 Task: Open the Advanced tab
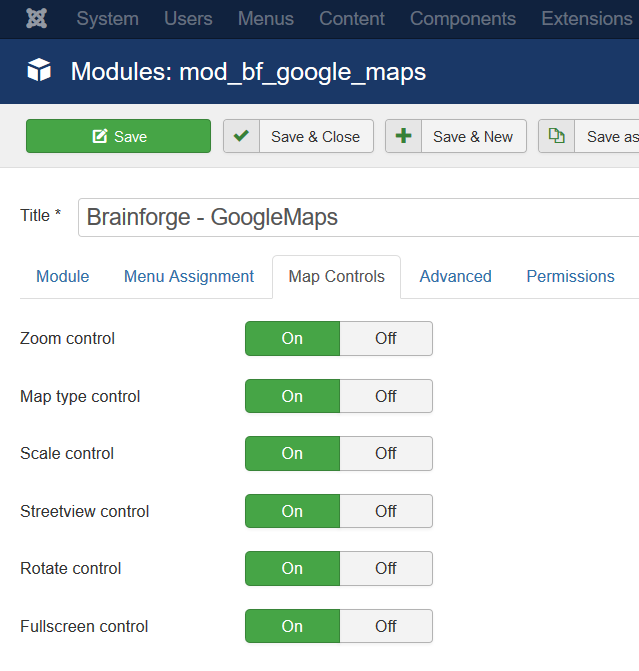[455, 276]
